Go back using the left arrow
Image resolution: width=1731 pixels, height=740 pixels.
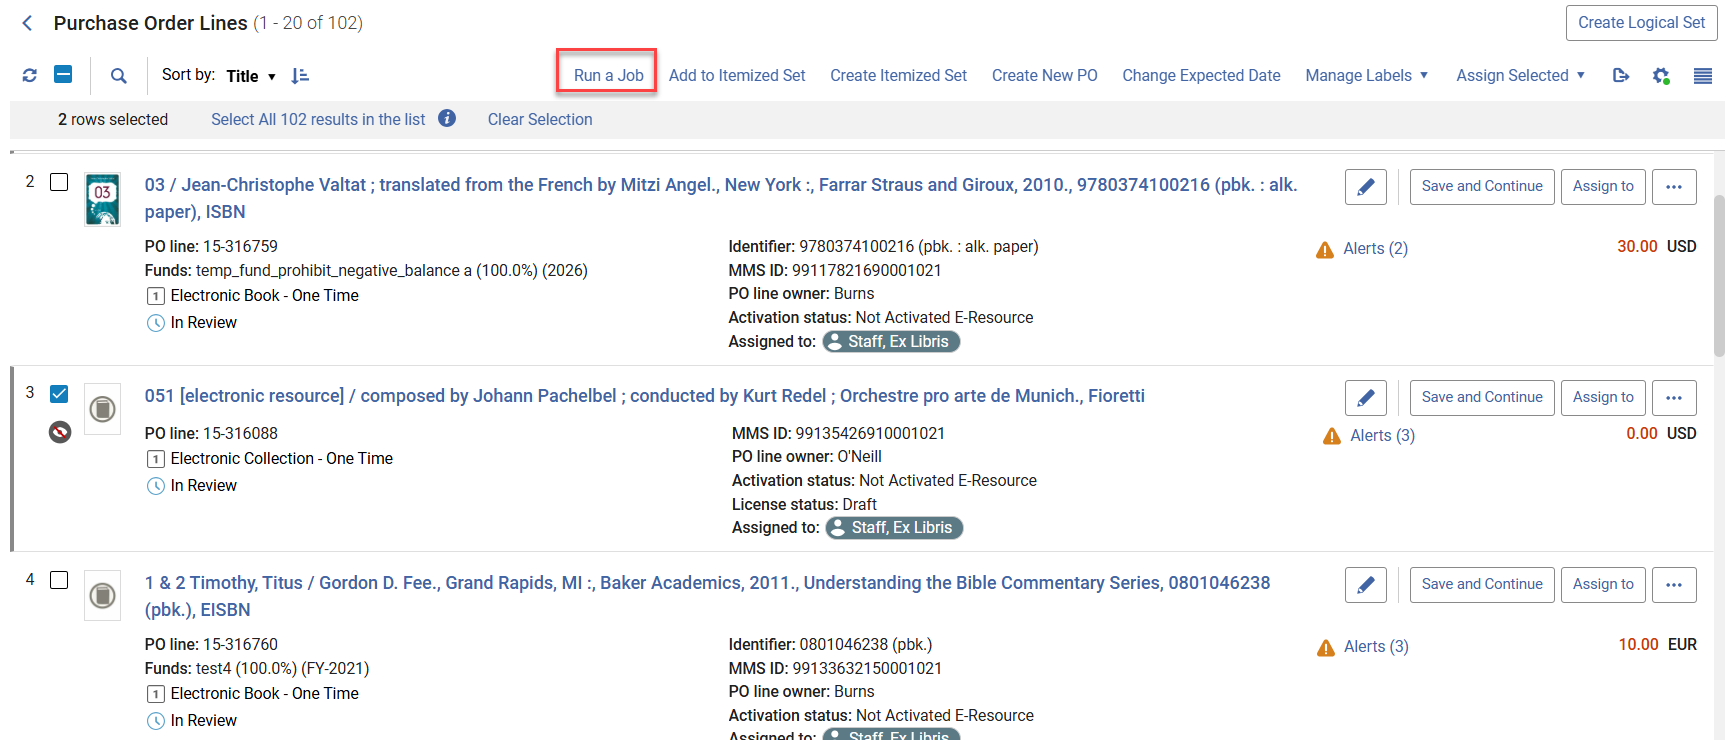pos(28,23)
